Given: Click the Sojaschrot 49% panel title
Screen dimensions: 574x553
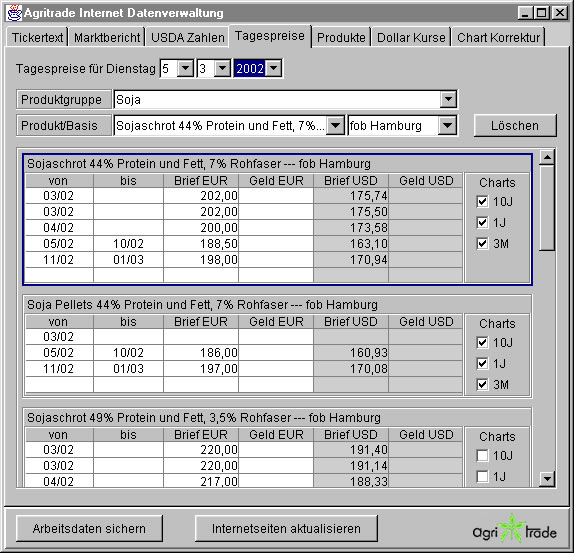Looking at the screenshot, I should click(x=204, y=418).
